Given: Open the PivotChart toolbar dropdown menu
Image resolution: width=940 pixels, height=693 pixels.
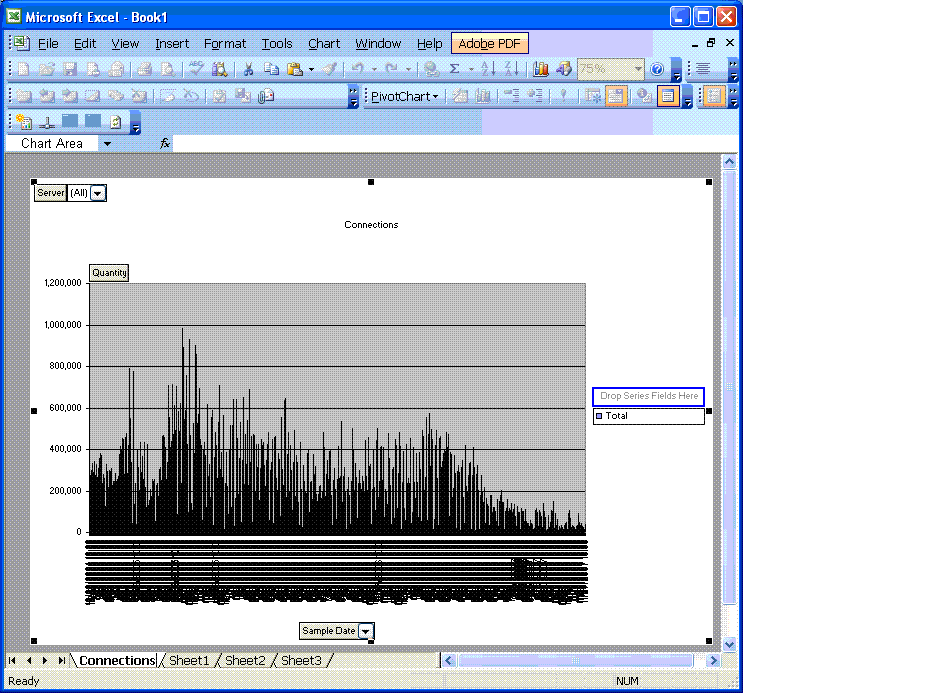Looking at the screenshot, I should (405, 96).
